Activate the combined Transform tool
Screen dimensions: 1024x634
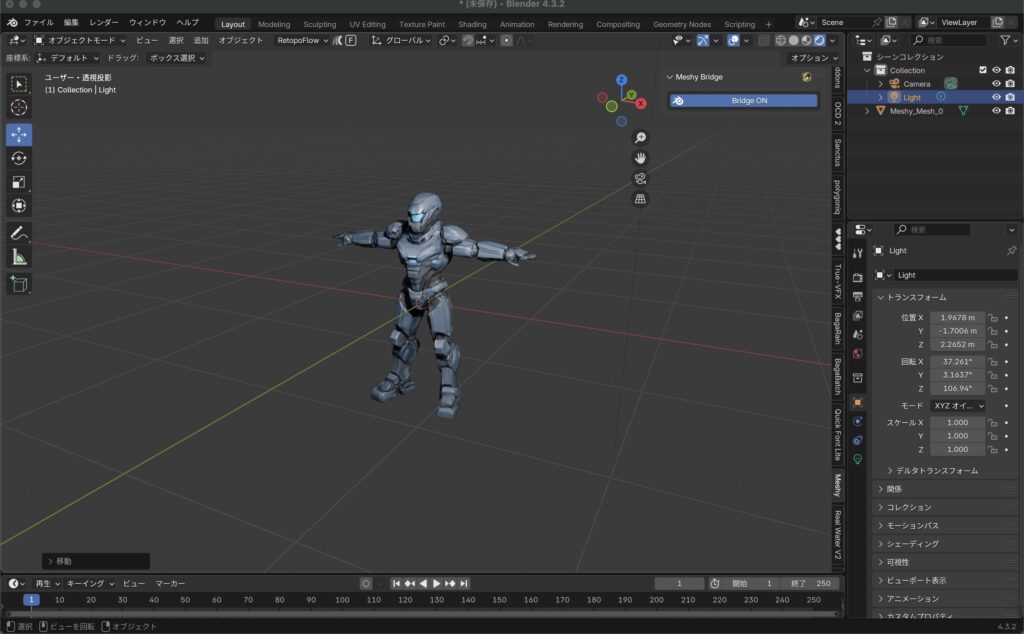coord(19,206)
